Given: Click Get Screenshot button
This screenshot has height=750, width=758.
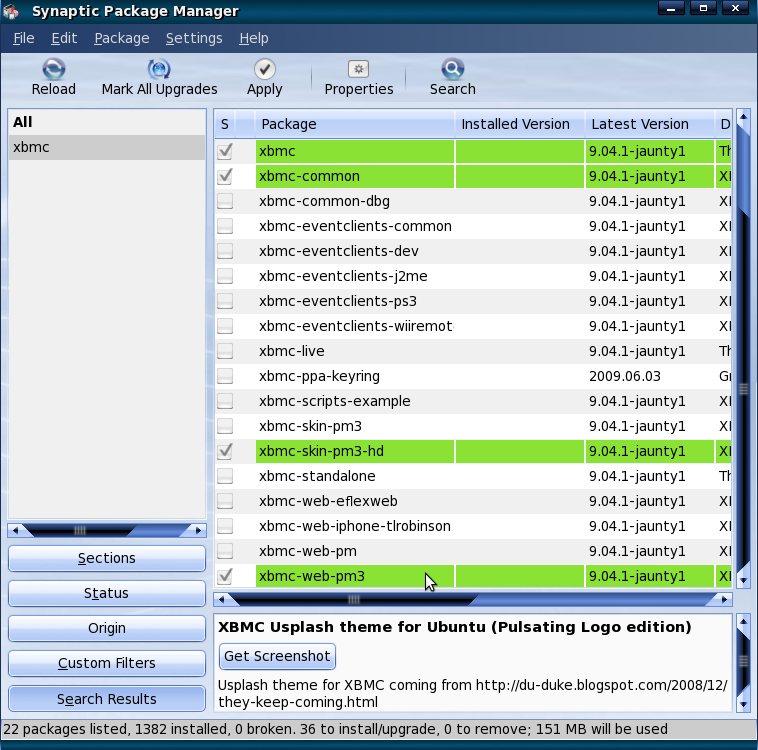Looking at the screenshot, I should pyautogui.click(x=277, y=656).
